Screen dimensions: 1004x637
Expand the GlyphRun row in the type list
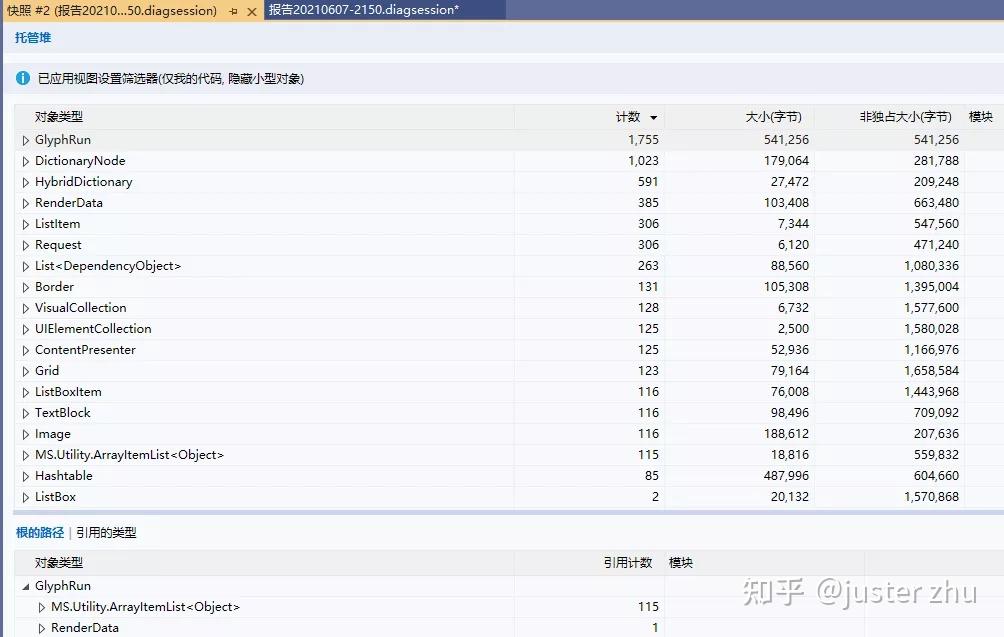pyautogui.click(x=24, y=139)
